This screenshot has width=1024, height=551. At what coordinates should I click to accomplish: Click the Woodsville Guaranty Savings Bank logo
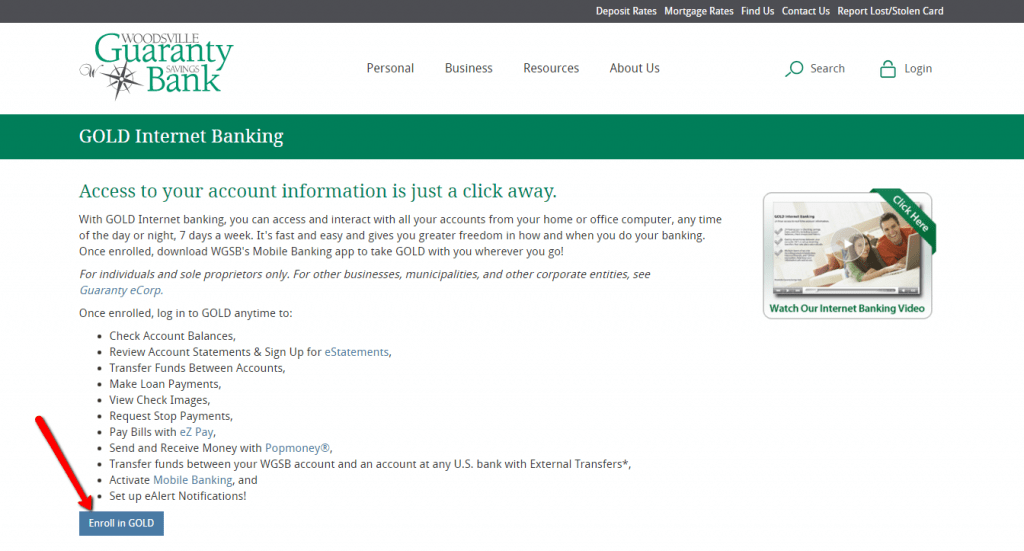pyautogui.click(x=156, y=66)
